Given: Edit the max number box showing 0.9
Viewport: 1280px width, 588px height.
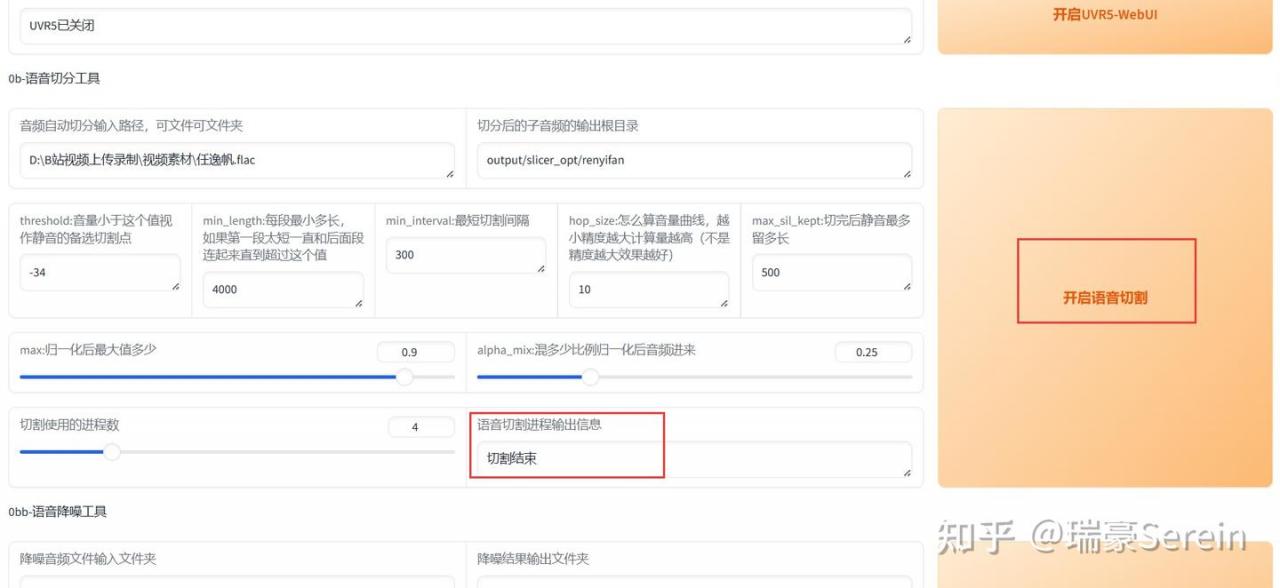Looking at the screenshot, I should [x=416, y=352].
